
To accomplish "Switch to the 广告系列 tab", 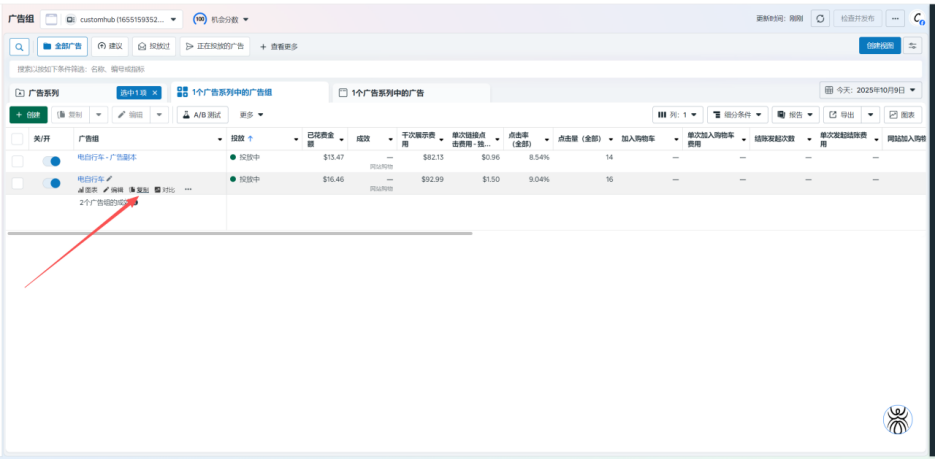I will click(x=45, y=92).
